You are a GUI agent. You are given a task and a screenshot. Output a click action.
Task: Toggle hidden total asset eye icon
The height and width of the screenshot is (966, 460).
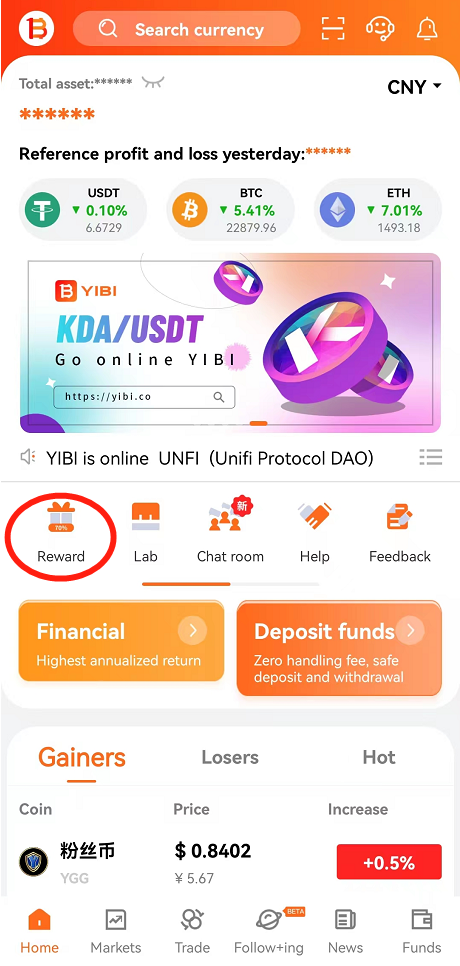click(x=153, y=82)
